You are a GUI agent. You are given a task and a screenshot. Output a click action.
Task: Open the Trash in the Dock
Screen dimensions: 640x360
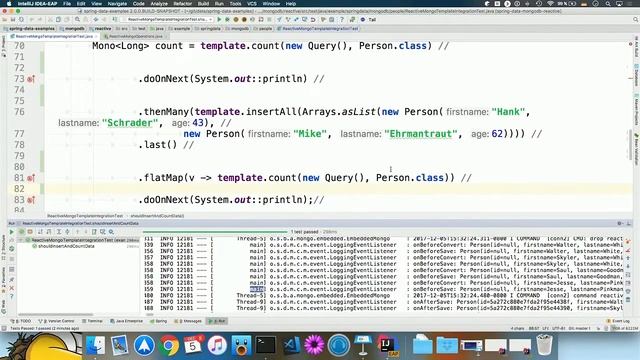point(544,345)
